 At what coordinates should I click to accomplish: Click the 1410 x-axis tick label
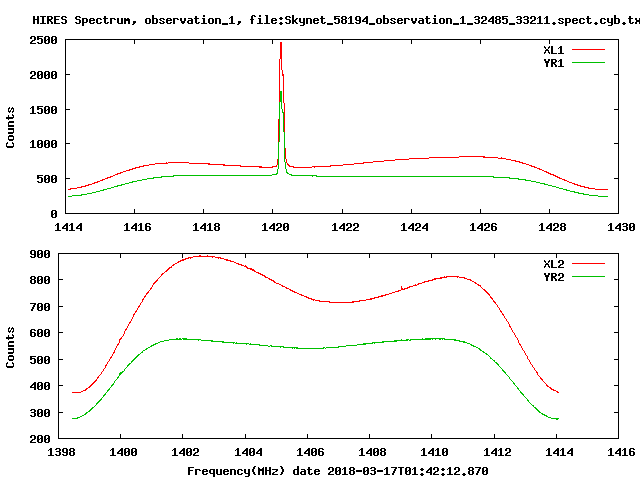coord(434,452)
